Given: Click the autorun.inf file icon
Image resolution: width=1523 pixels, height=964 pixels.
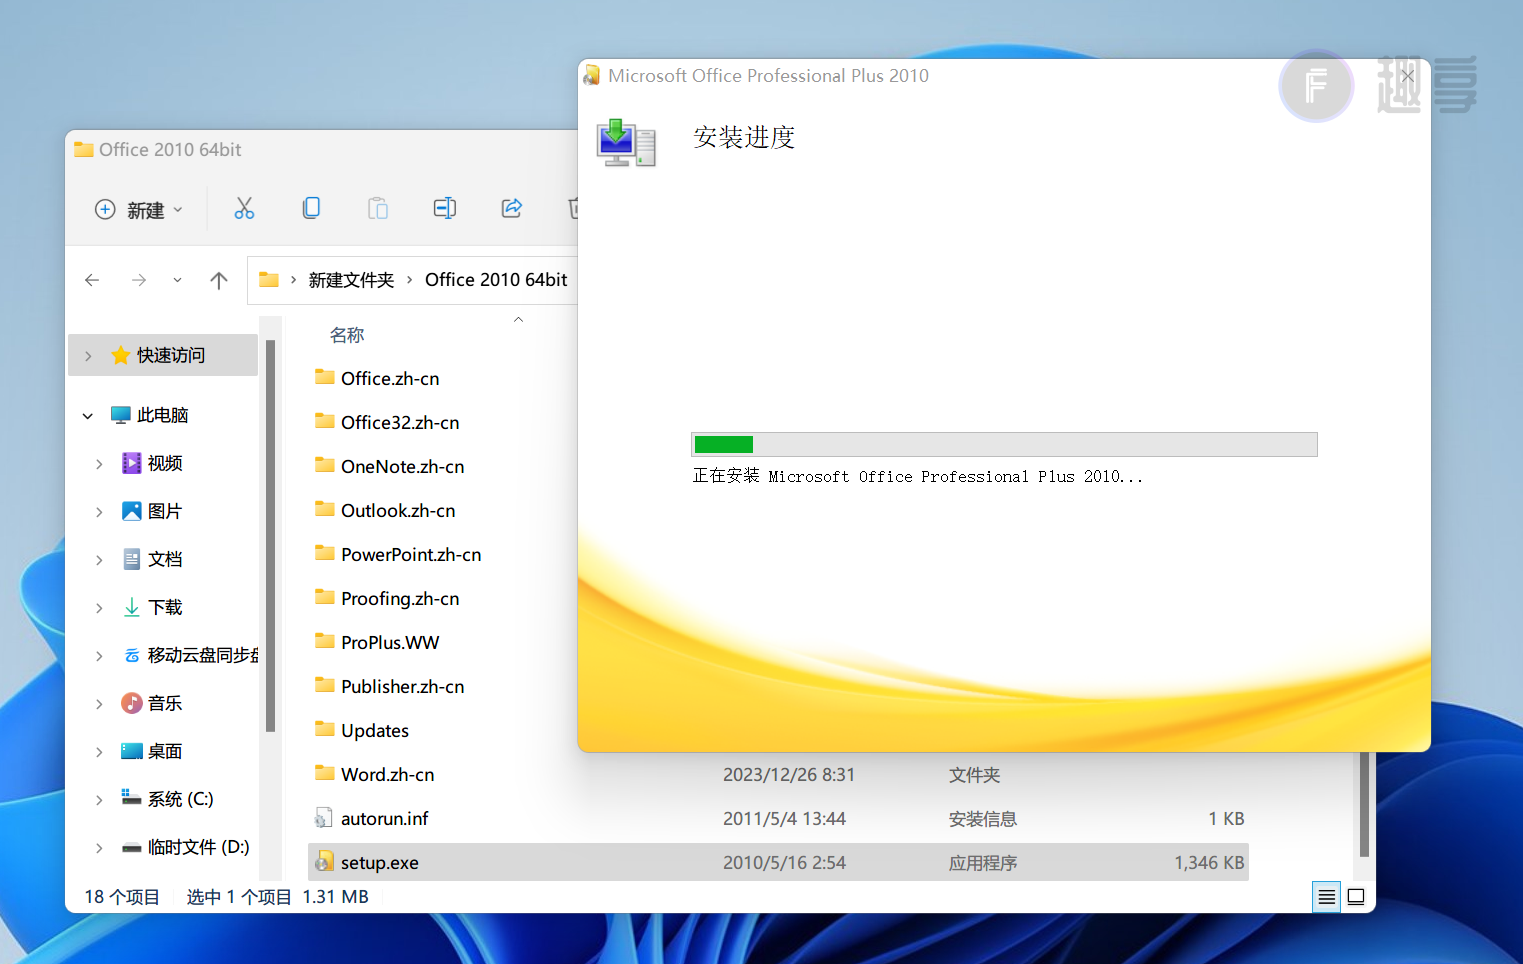Looking at the screenshot, I should coord(324,819).
